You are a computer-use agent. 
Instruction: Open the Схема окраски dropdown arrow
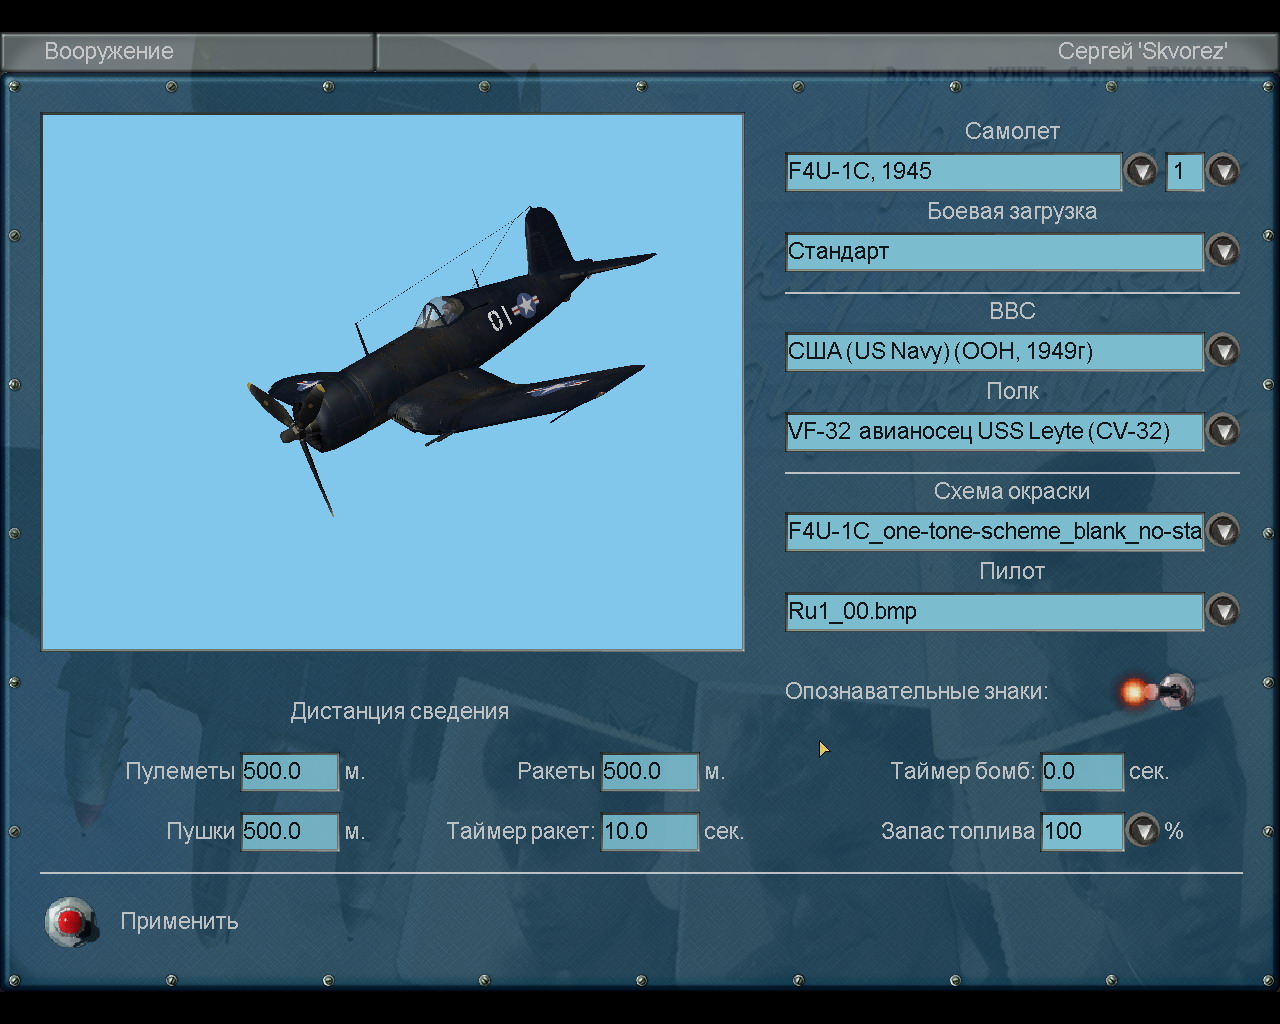1223,531
